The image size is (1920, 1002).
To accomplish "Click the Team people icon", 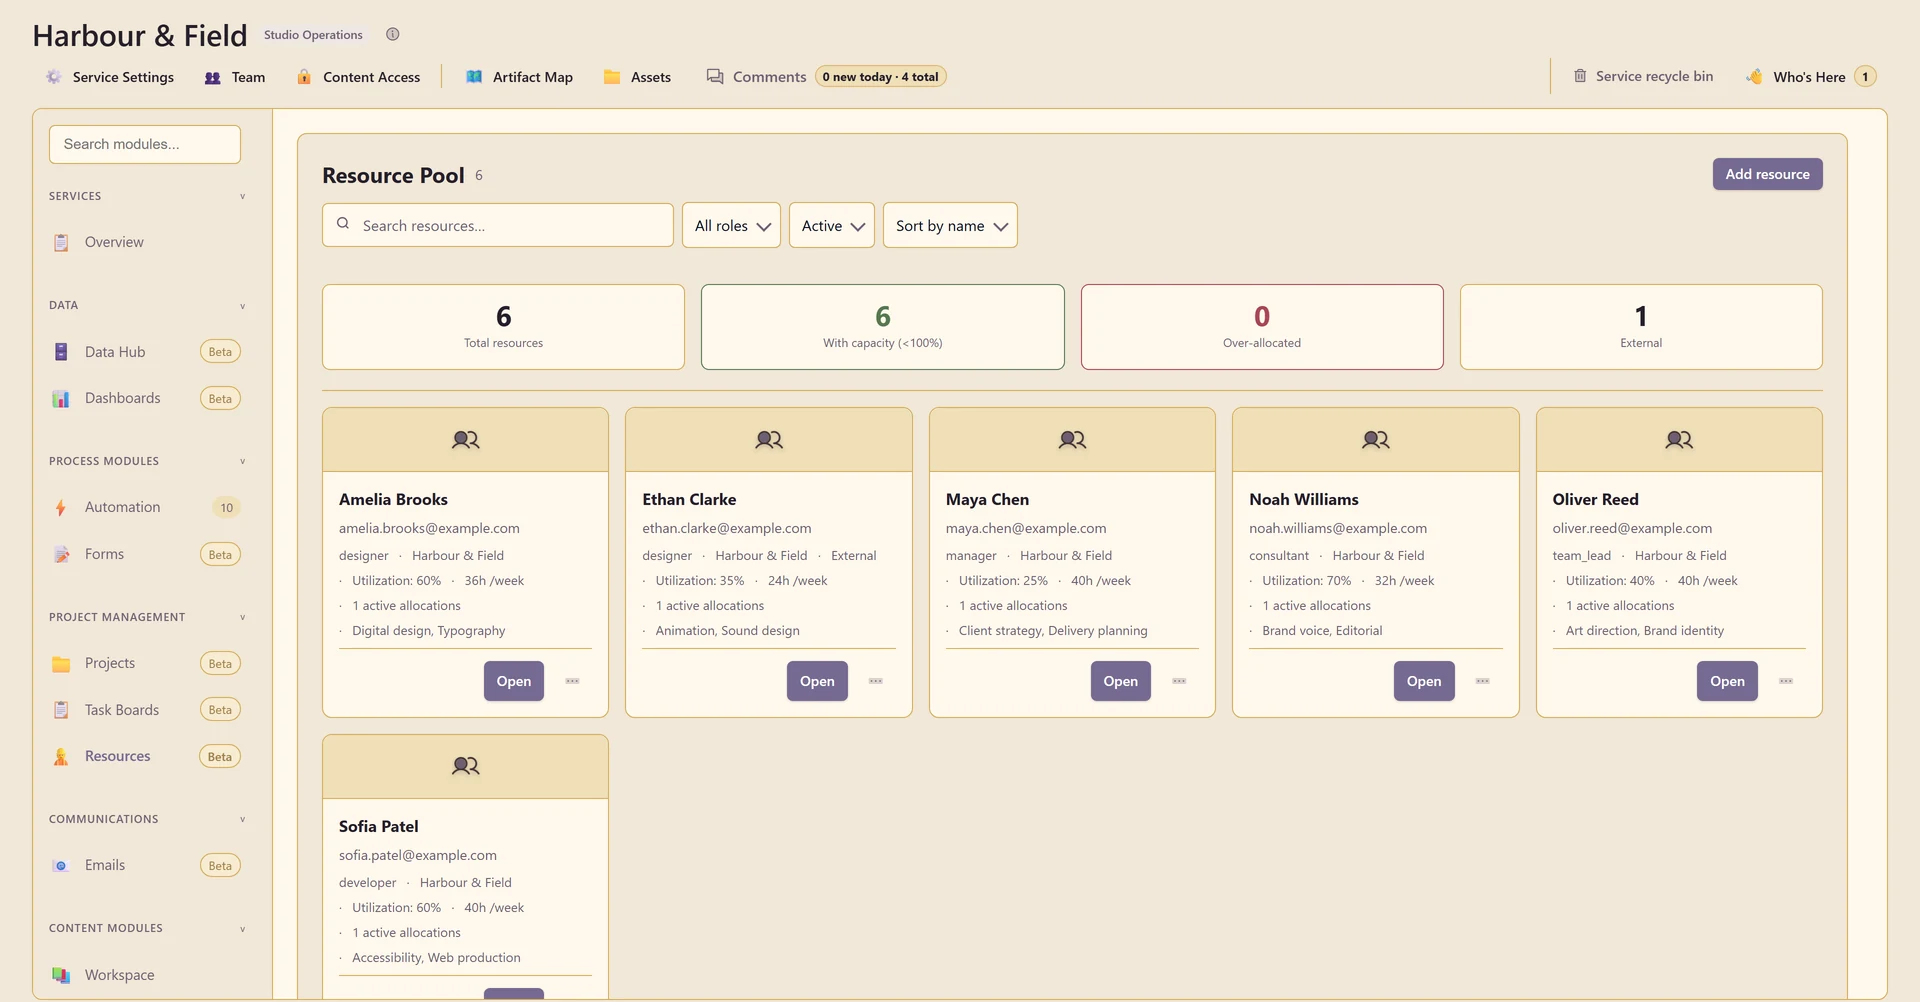I will coord(213,77).
